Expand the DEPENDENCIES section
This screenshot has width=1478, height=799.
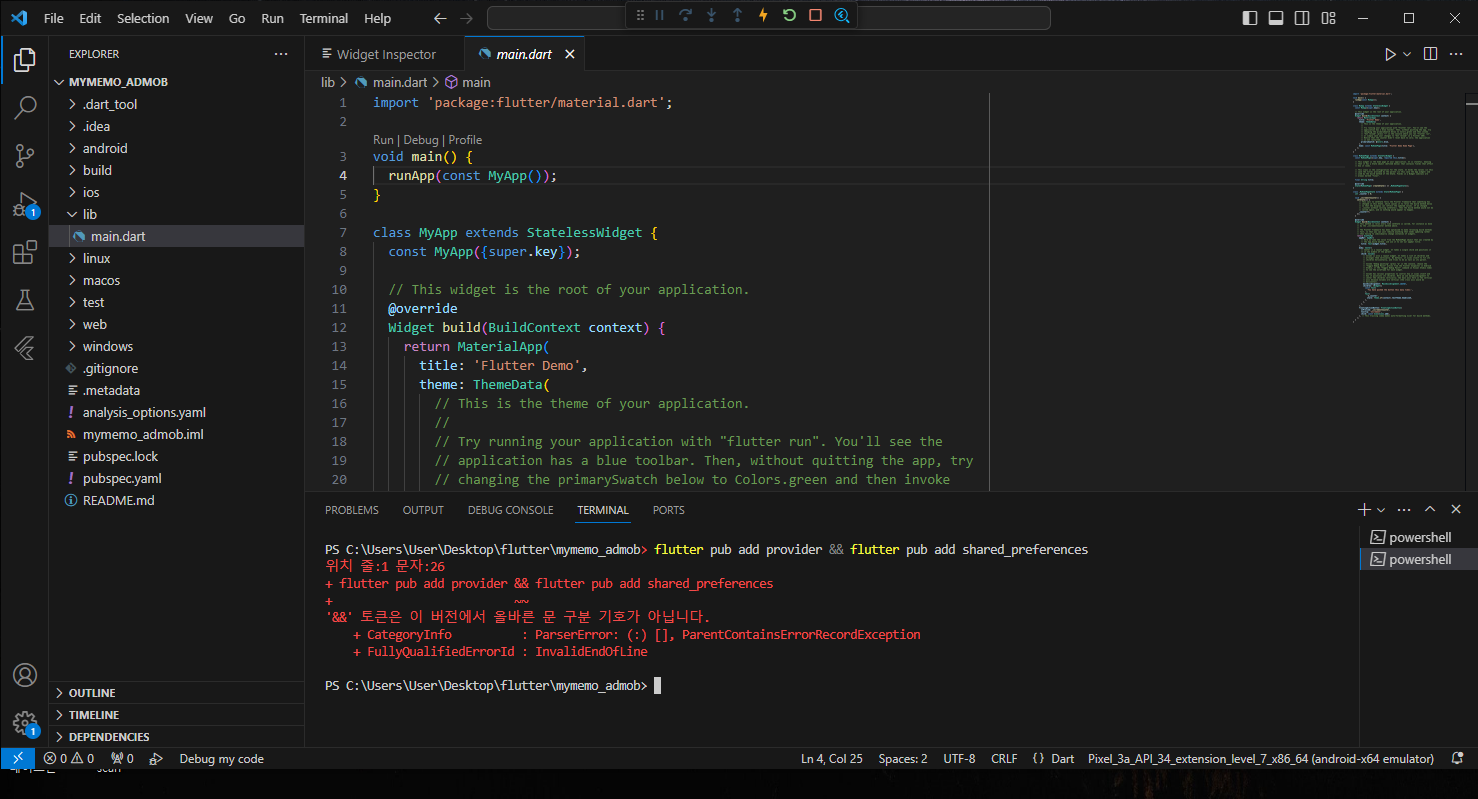[177, 737]
